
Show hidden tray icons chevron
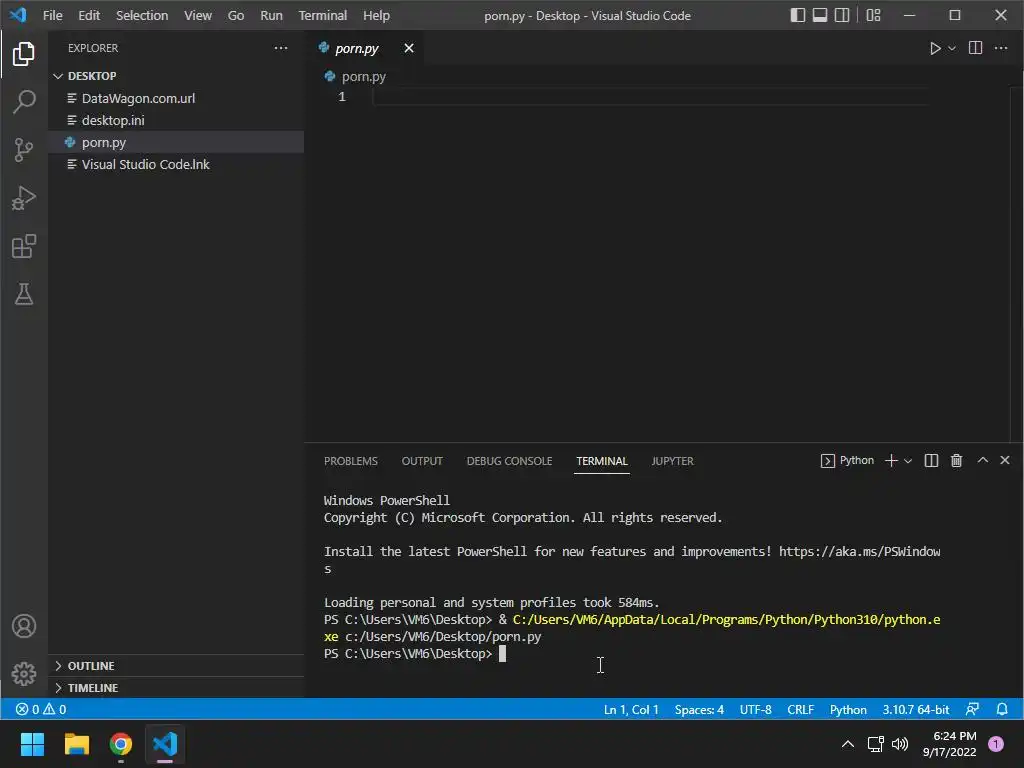(848, 744)
